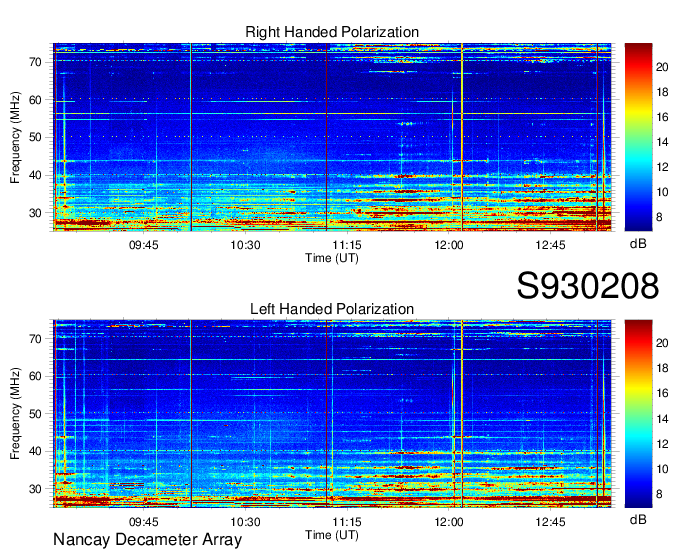
Task: Click 30 MHz tick on Left Handed plot
Action: (36, 490)
